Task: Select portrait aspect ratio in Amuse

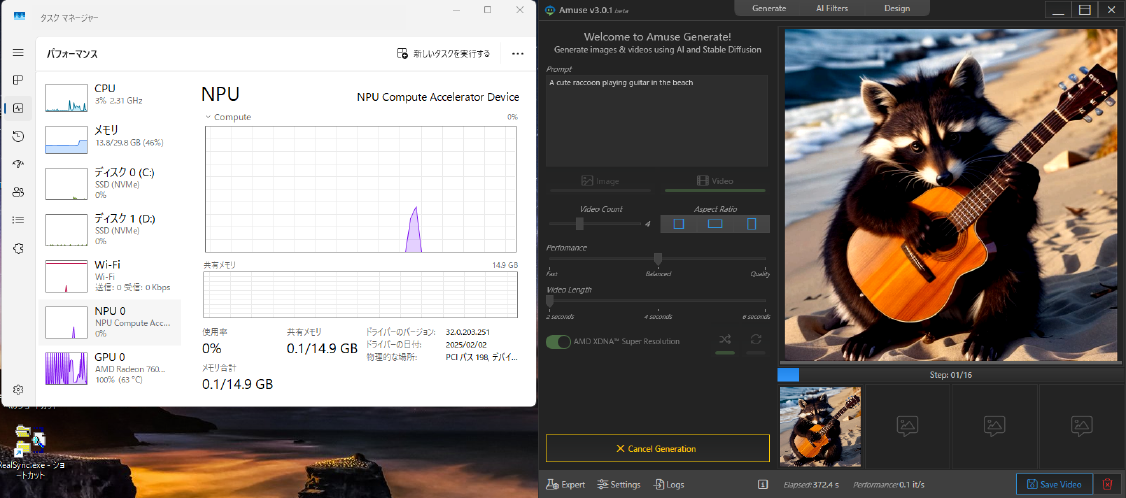Action: point(751,224)
